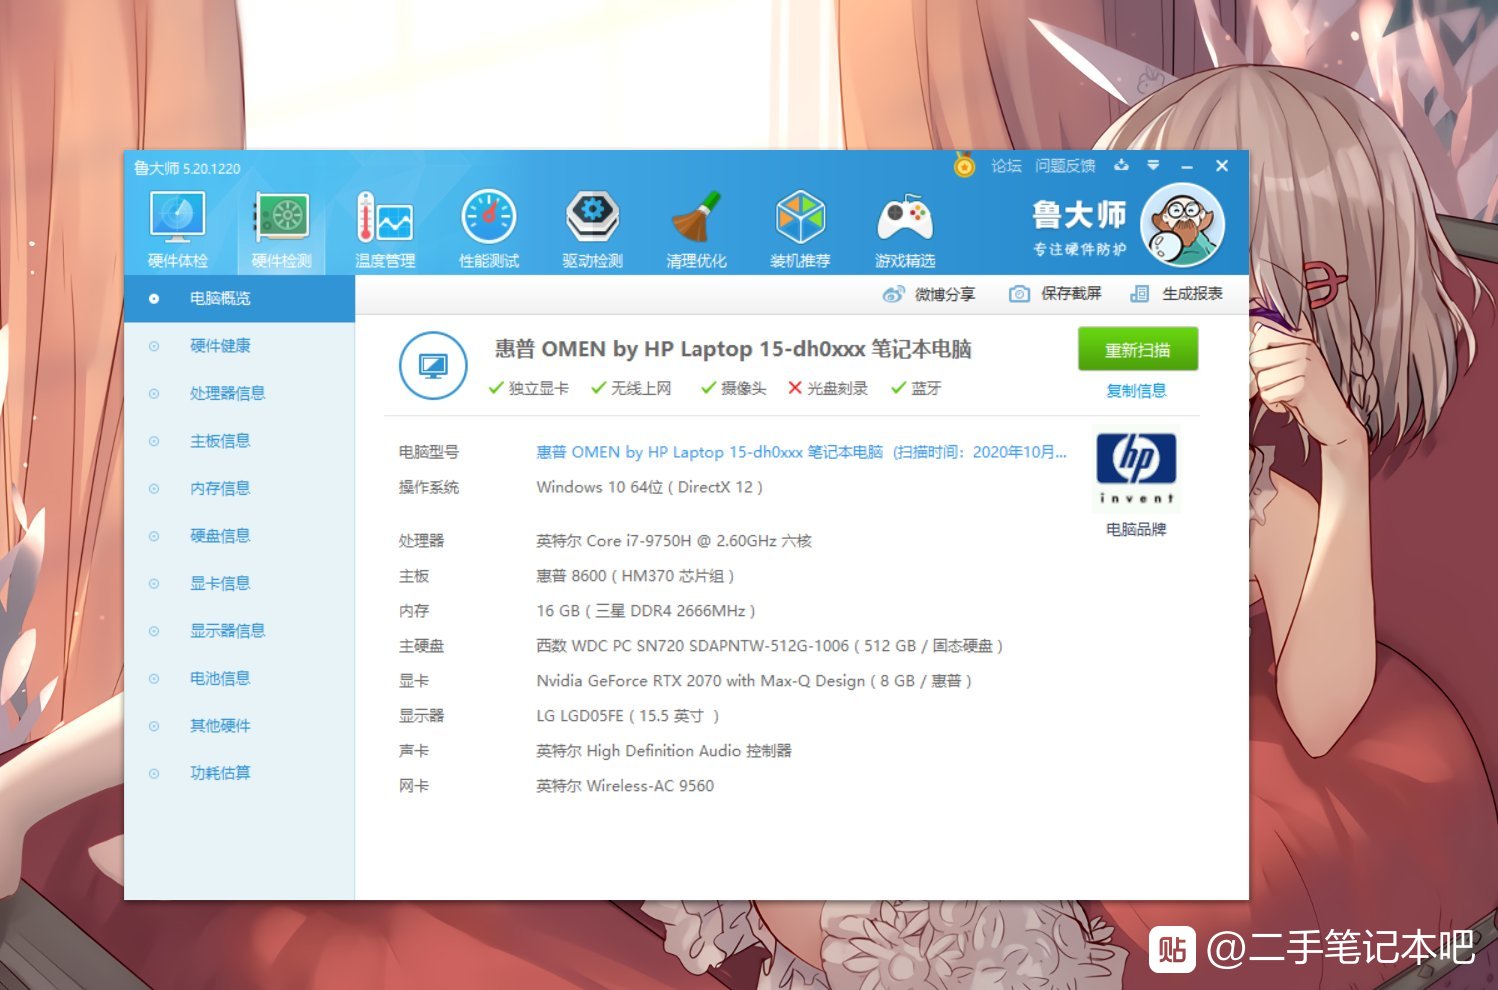
Task: Click the gold medal icon in title bar
Action: 964,165
